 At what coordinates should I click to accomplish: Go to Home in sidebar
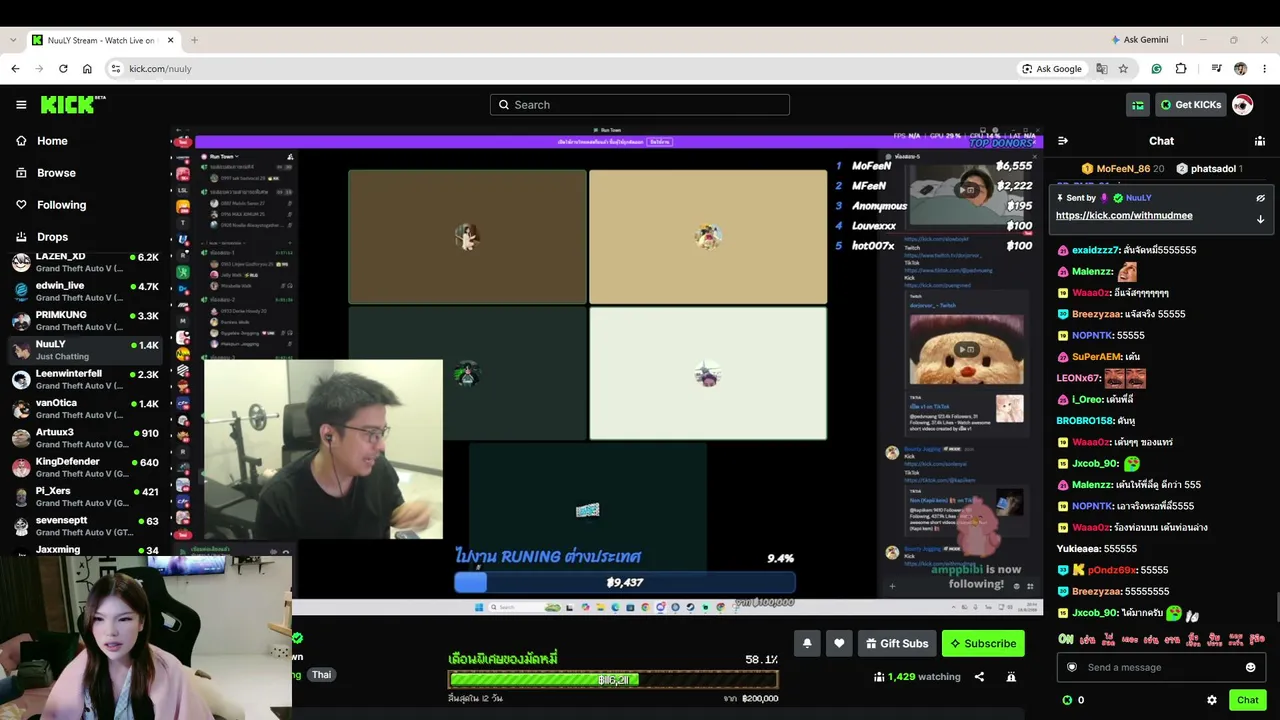tap(52, 141)
